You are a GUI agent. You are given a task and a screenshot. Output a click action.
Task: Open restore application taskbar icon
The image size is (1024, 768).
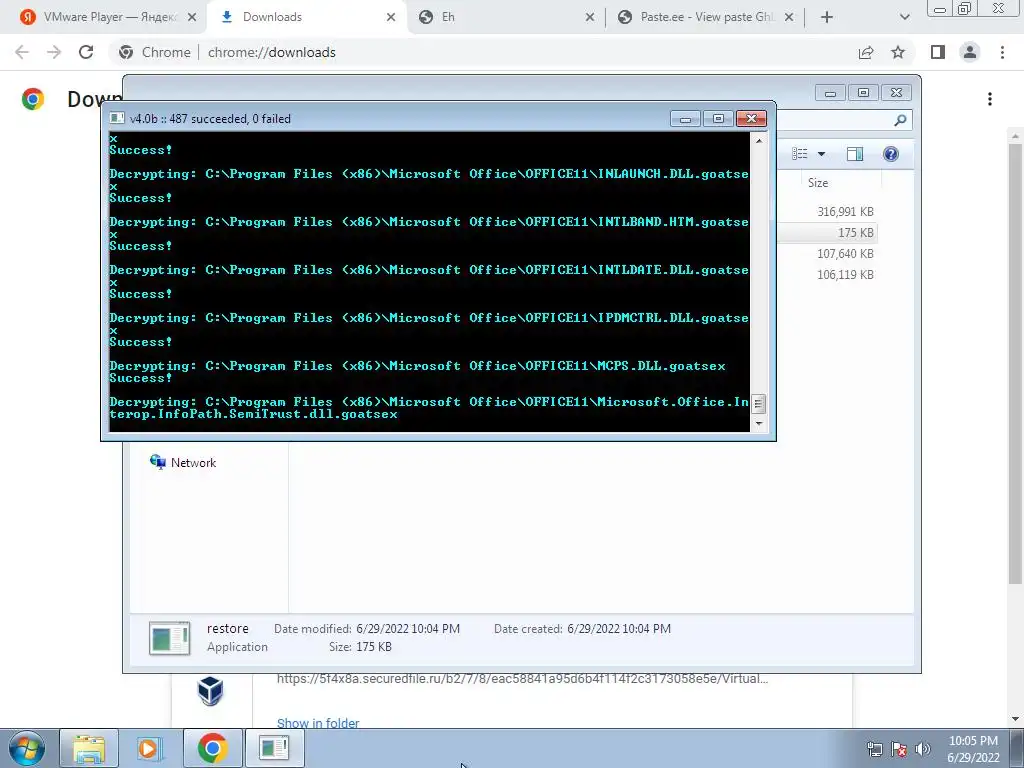[x=274, y=748]
